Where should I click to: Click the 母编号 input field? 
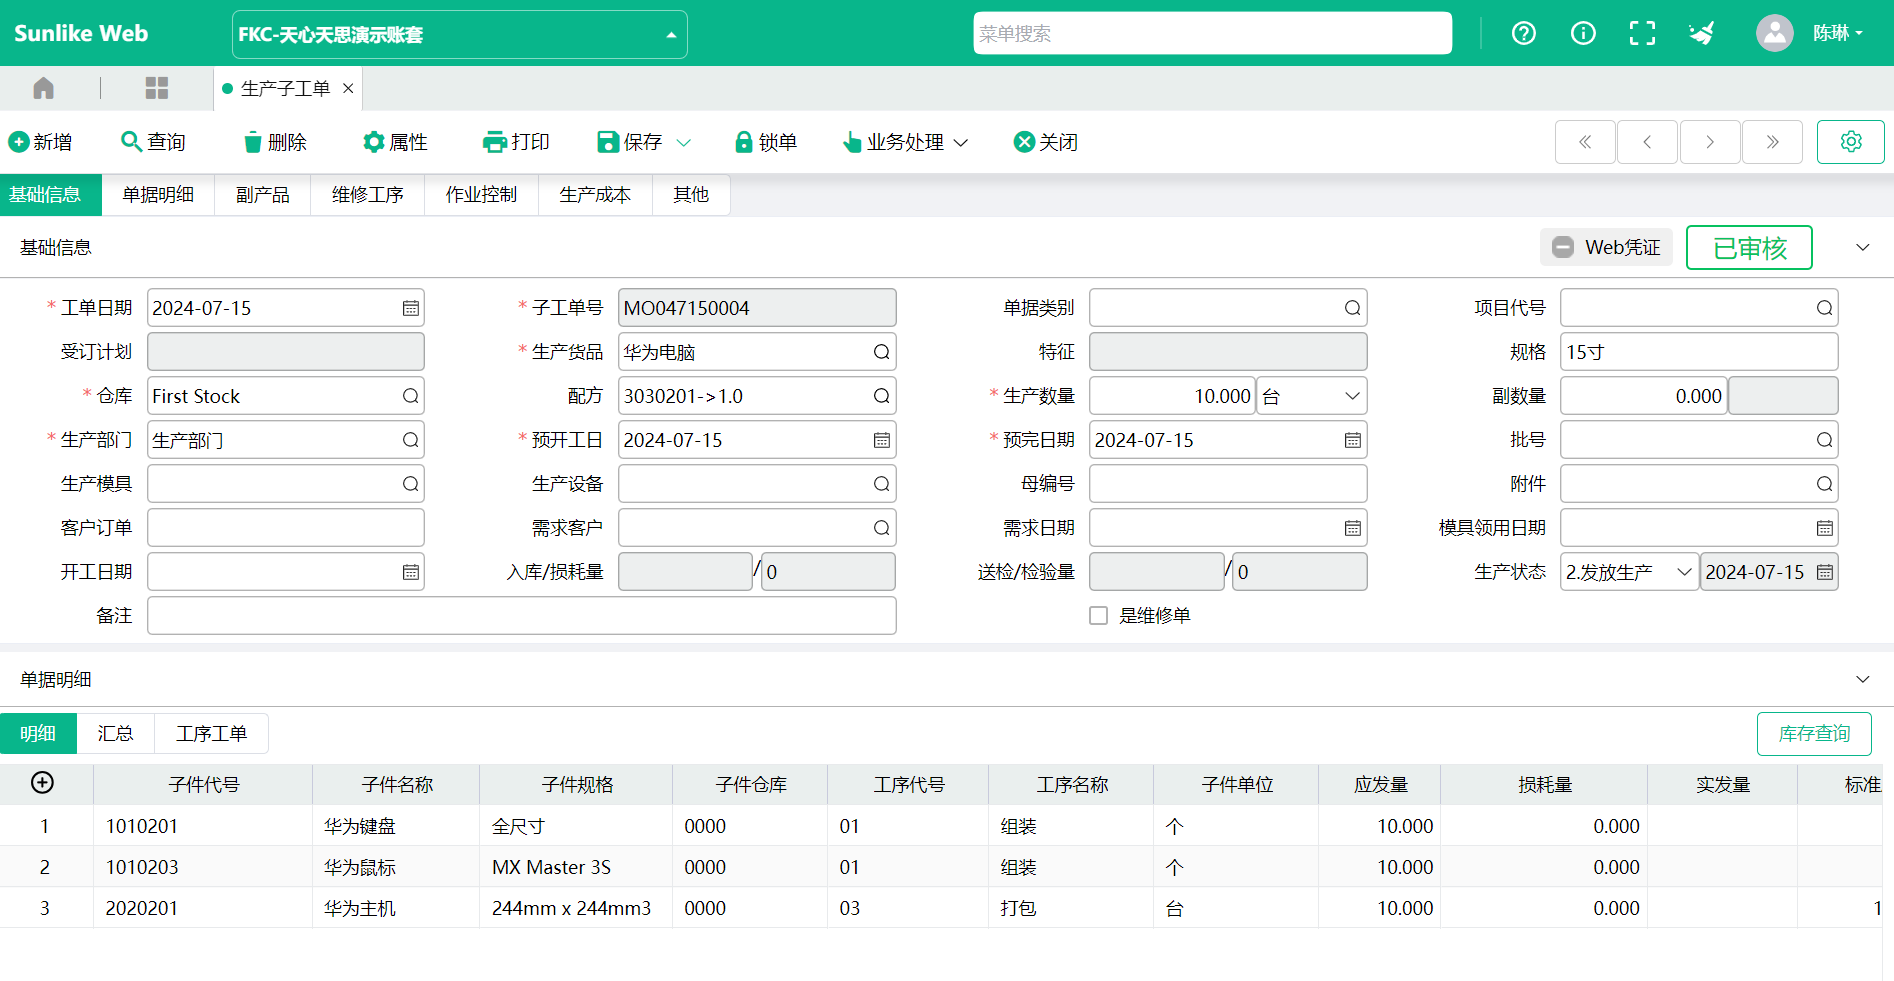click(x=1228, y=484)
